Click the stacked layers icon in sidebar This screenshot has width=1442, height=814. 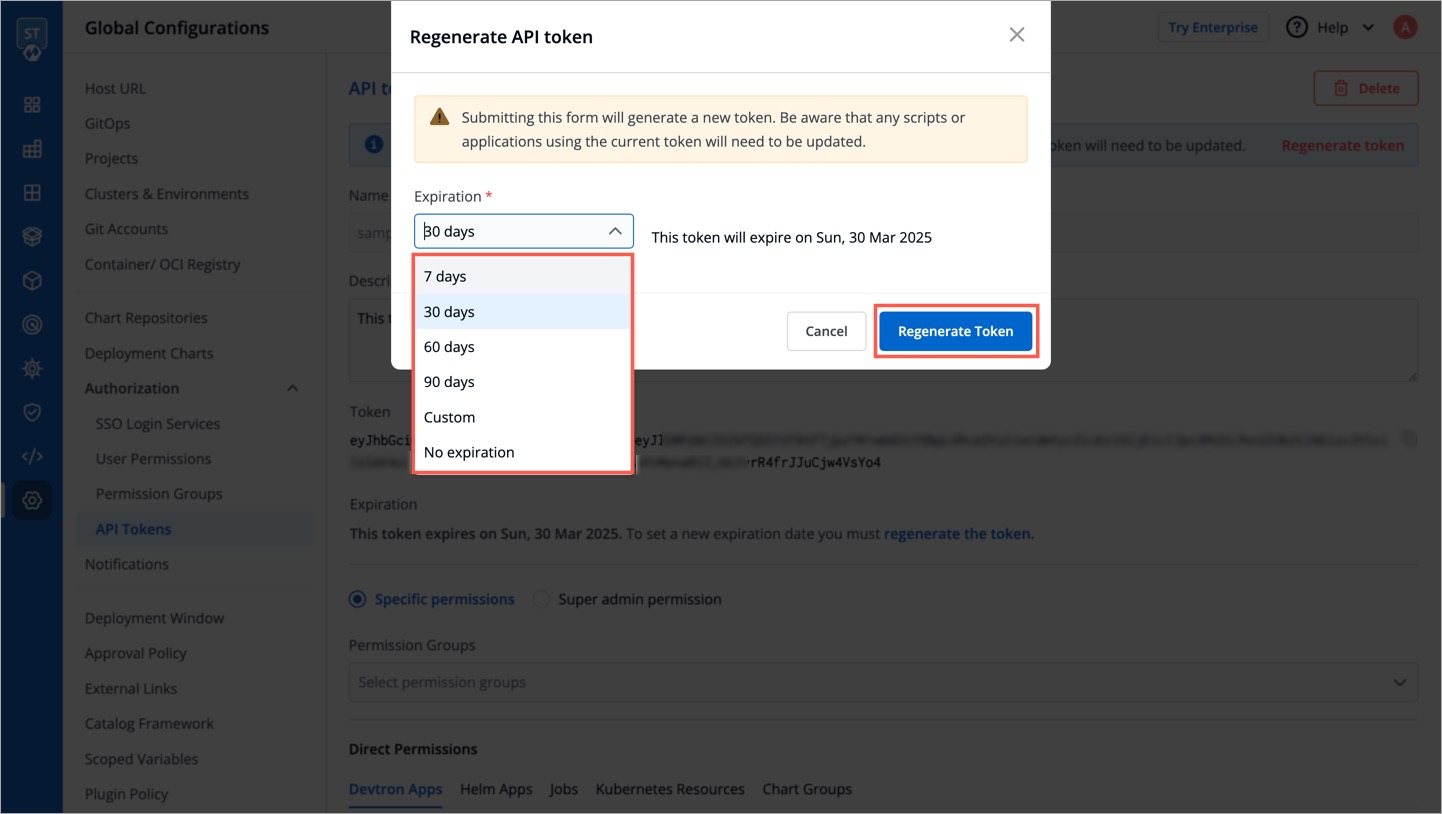point(32,236)
